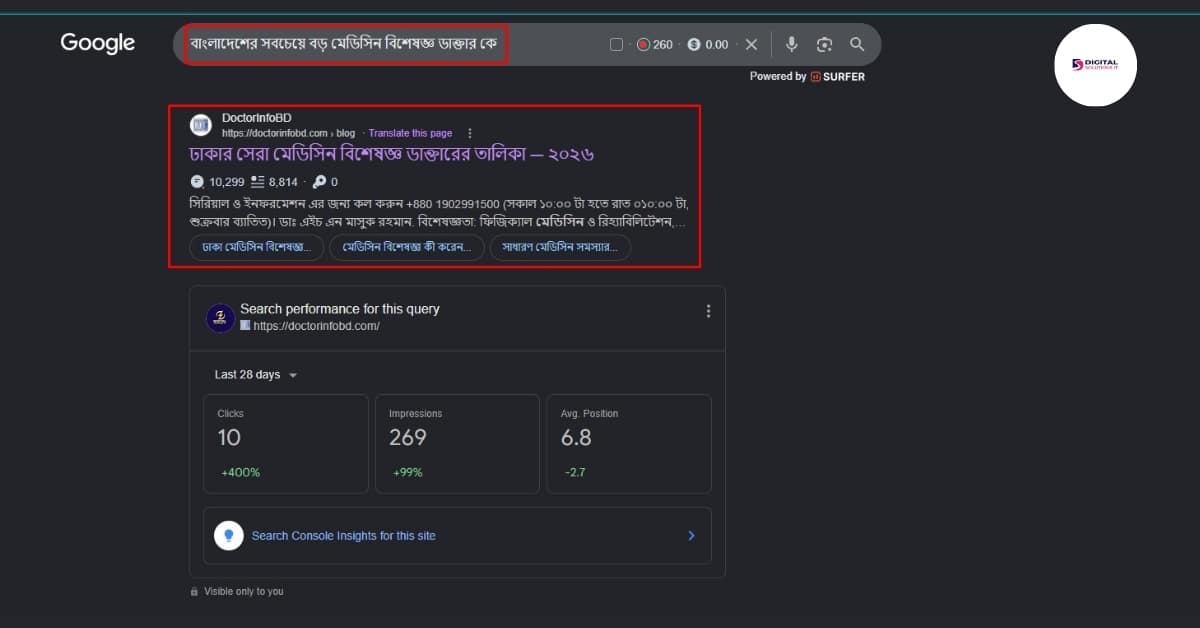Open the মেডিসিন বিশেষজ্ঞ কী করেন chip
The width and height of the screenshot is (1200, 628).
pos(407,247)
